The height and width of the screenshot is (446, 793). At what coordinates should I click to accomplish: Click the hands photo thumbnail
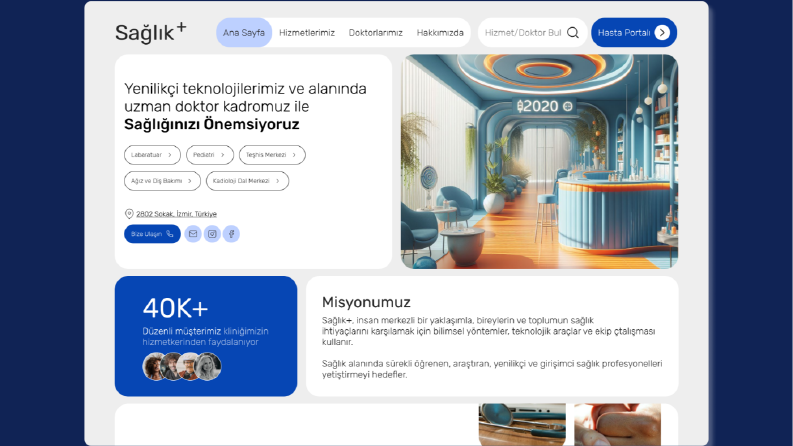coord(618,424)
